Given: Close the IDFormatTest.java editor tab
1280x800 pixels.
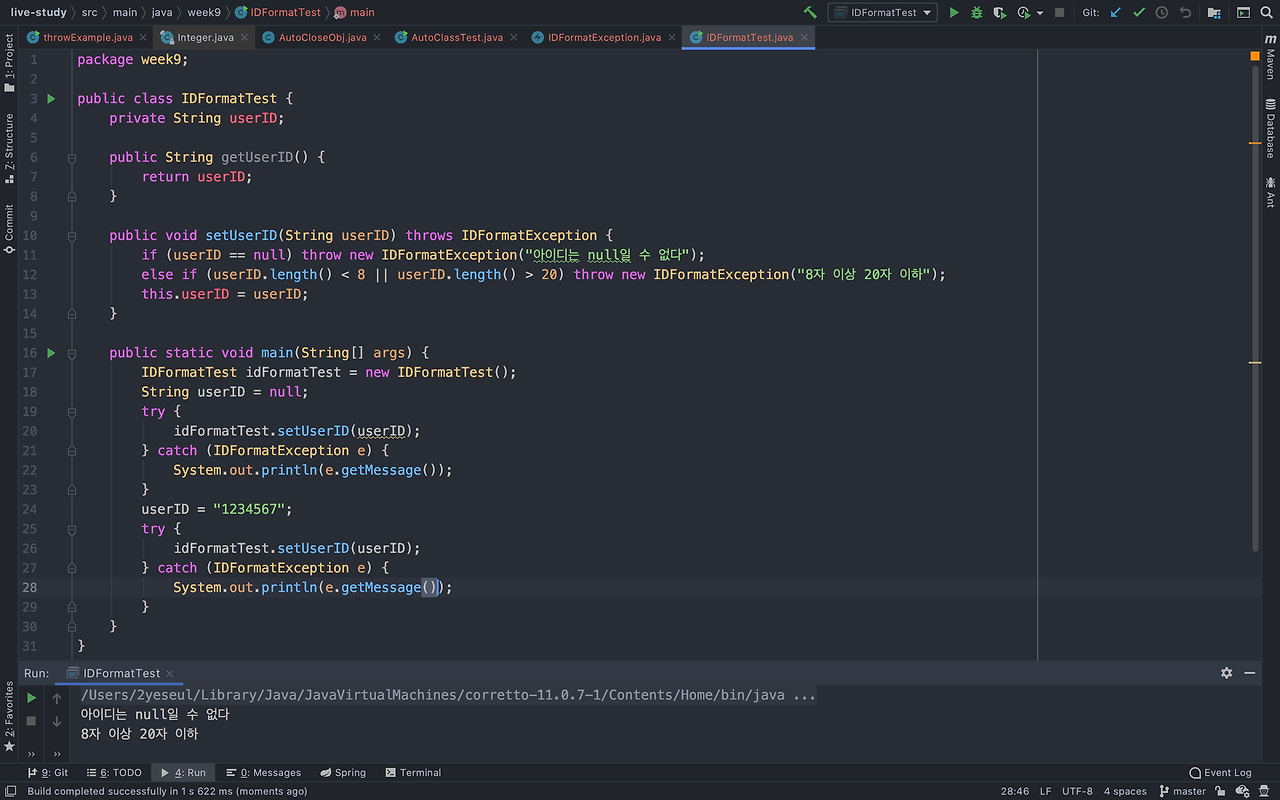Looking at the screenshot, I should click(804, 38).
